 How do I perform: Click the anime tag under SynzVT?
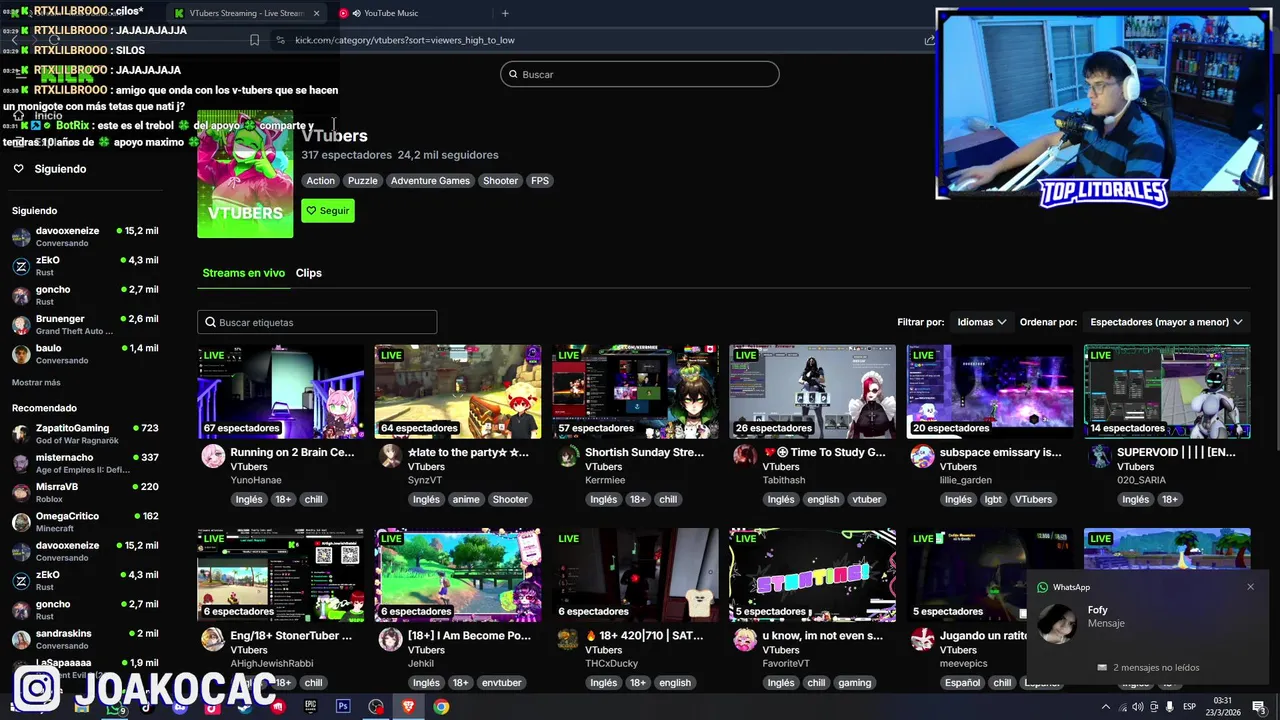pyautogui.click(x=466, y=499)
